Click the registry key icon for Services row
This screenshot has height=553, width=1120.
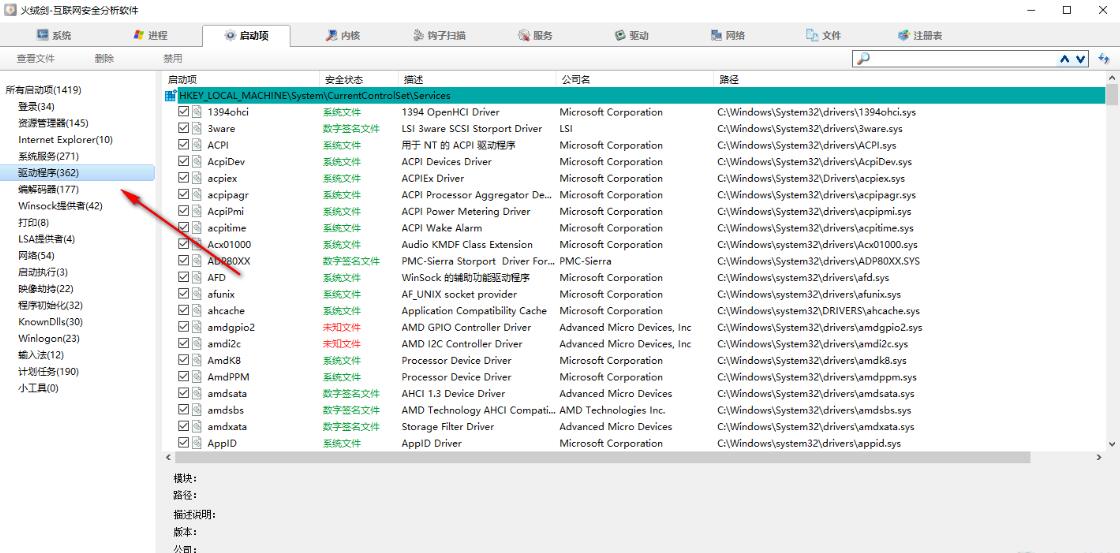click(x=170, y=95)
